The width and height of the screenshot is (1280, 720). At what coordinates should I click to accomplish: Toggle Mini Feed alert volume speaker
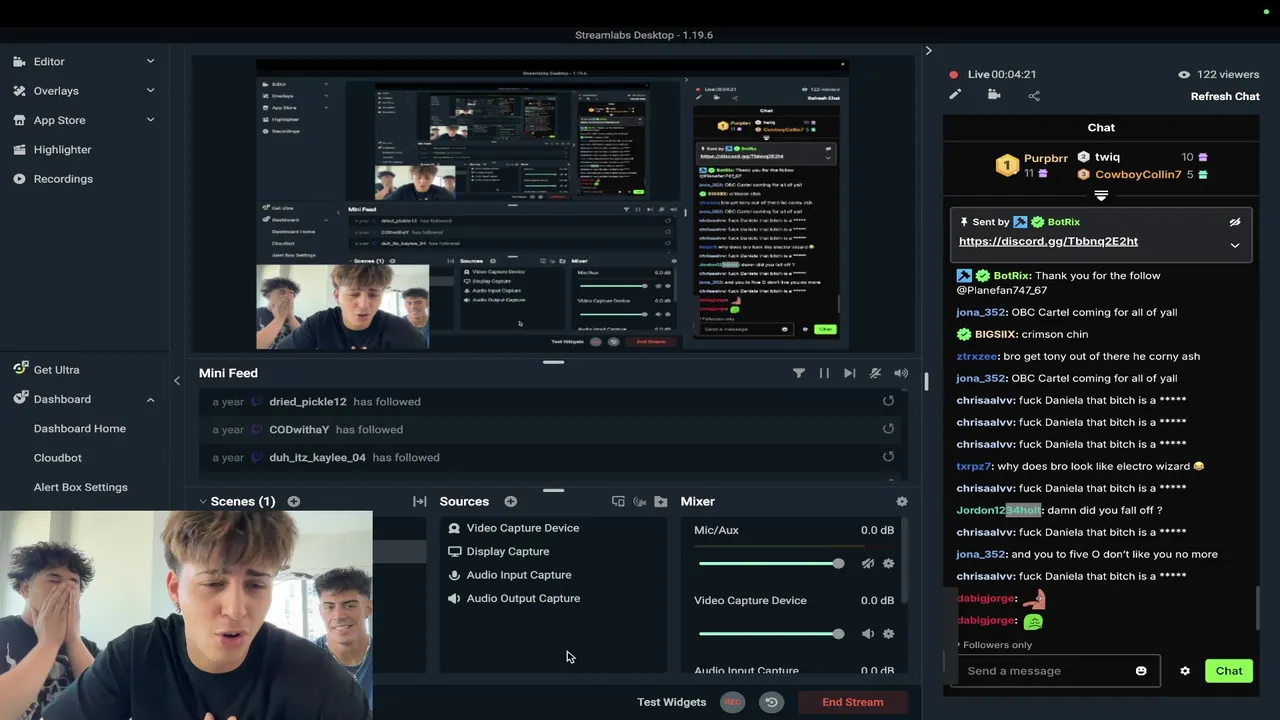click(901, 373)
